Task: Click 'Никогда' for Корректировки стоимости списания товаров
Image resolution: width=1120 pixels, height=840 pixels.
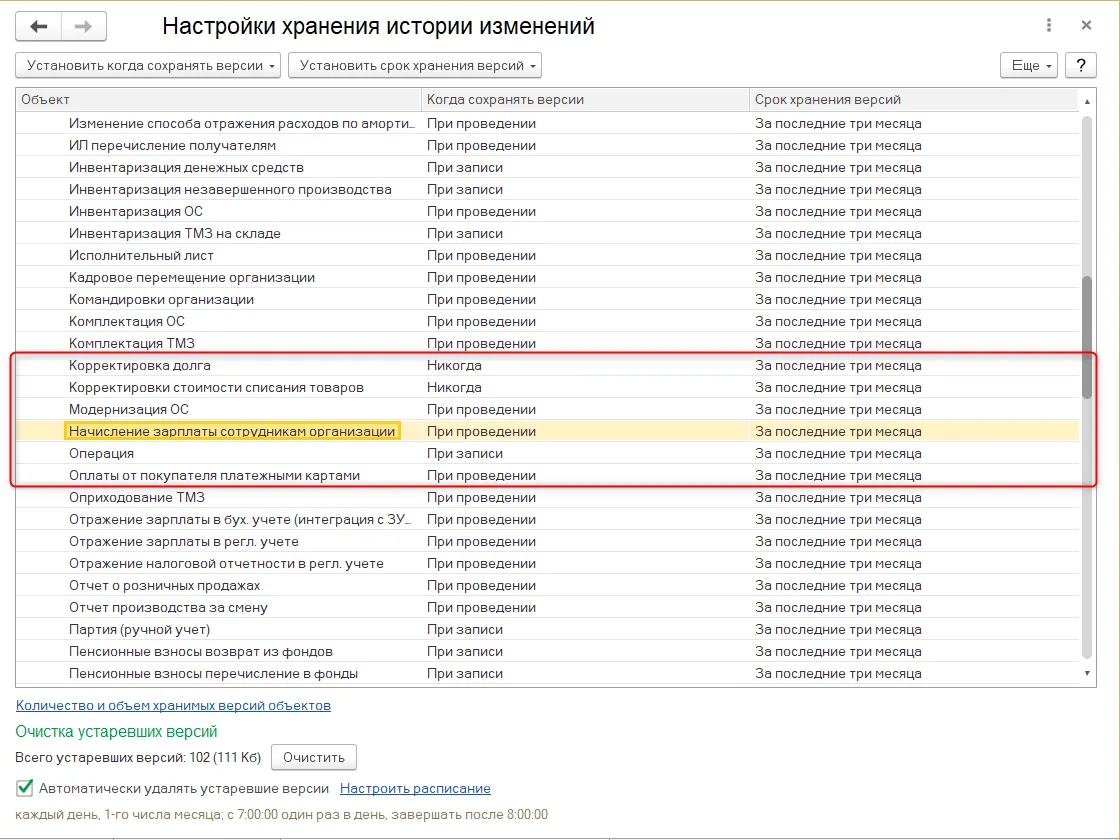Action: pyautogui.click(x=454, y=388)
